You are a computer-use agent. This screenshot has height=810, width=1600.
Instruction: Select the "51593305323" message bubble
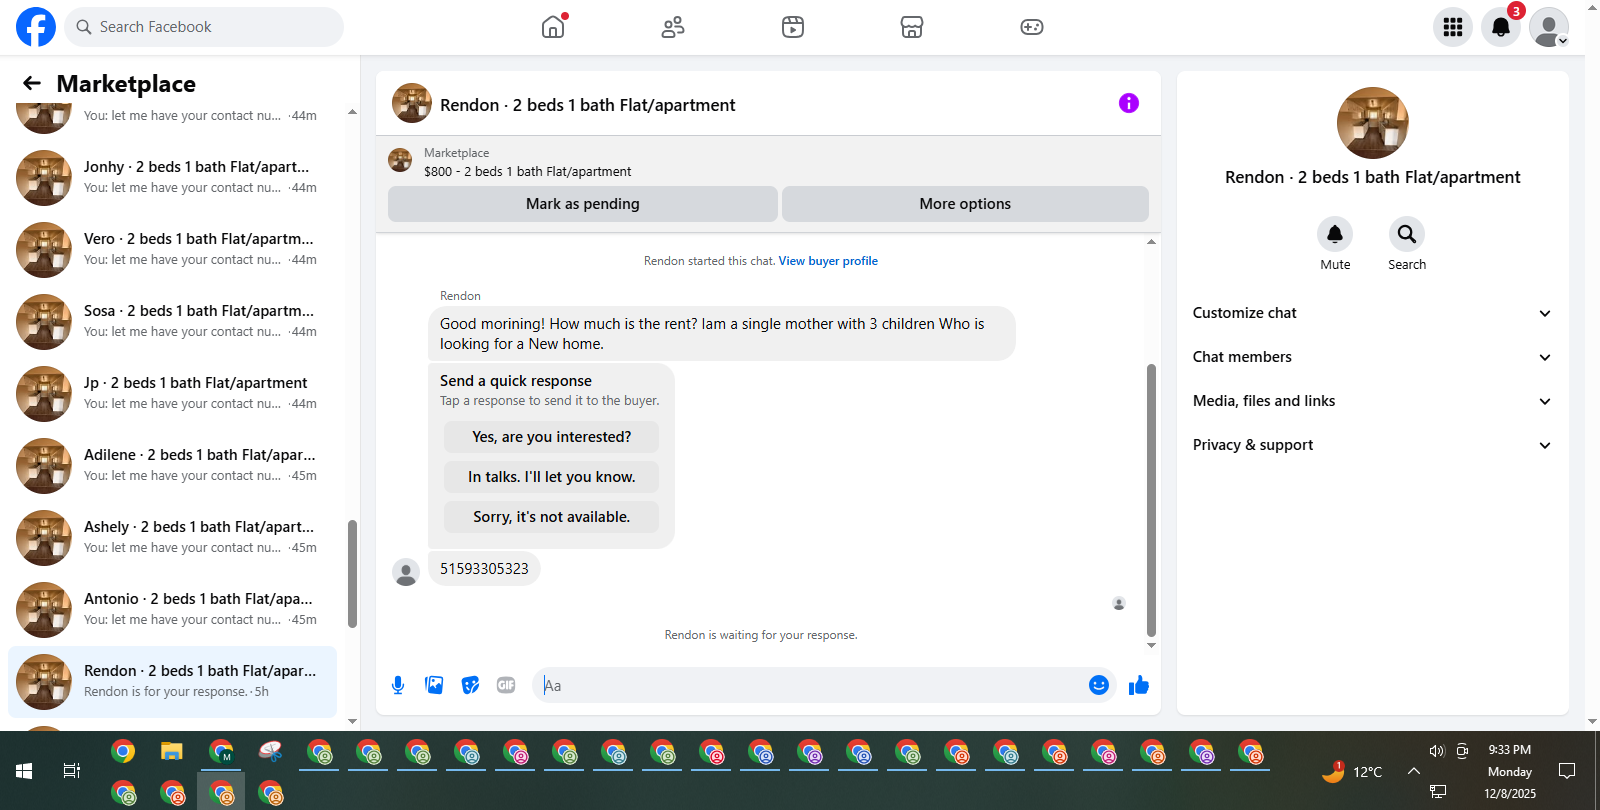[484, 569]
